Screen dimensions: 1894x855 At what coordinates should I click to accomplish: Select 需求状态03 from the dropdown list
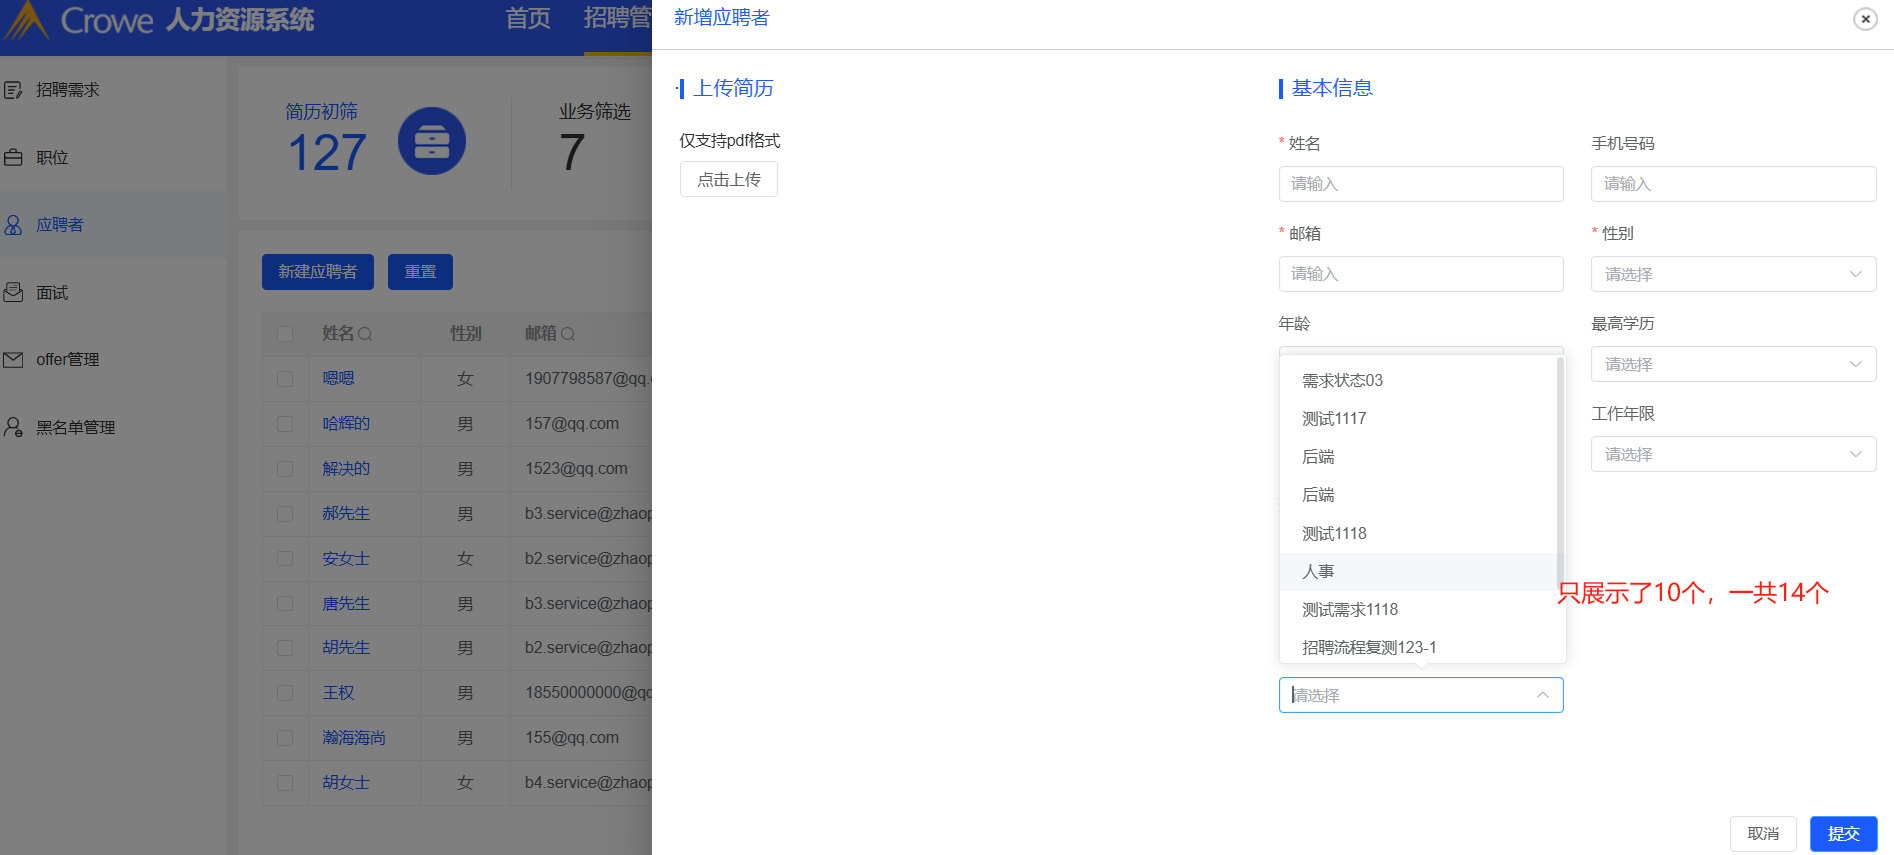(x=1418, y=381)
